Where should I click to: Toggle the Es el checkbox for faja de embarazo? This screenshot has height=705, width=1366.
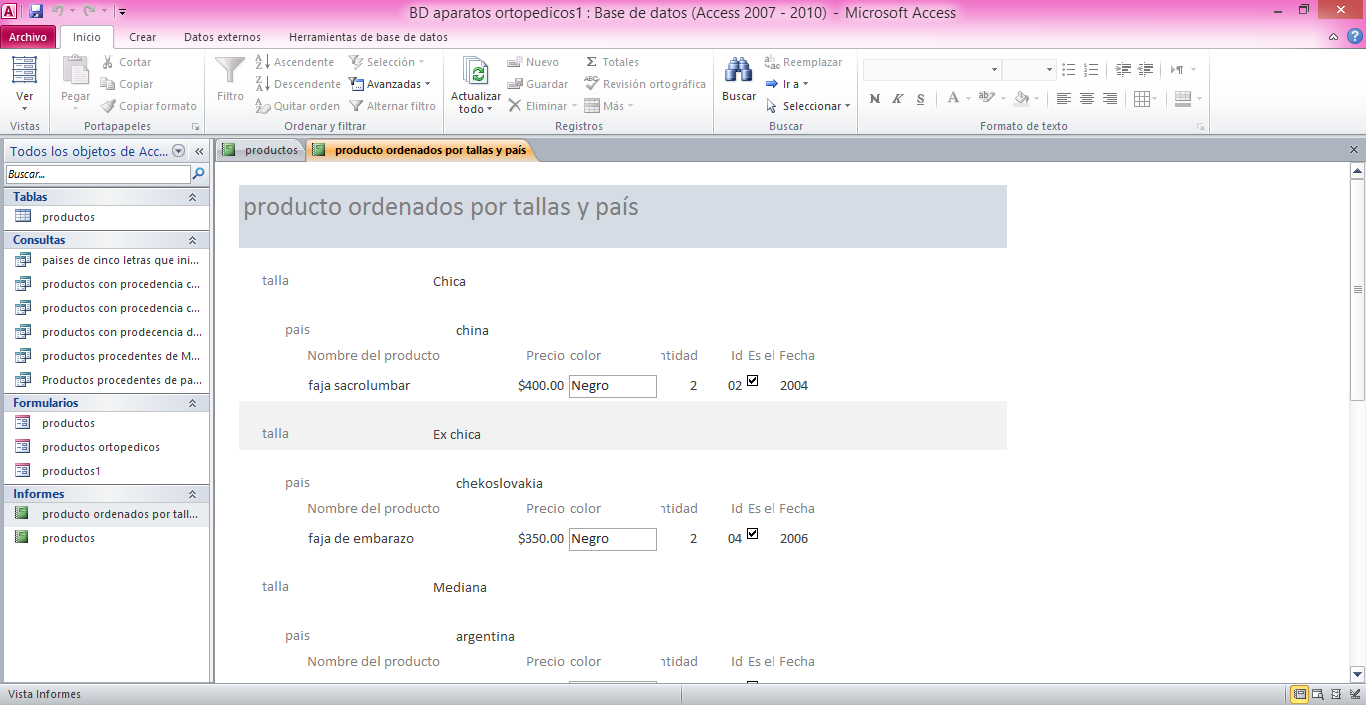click(x=752, y=532)
